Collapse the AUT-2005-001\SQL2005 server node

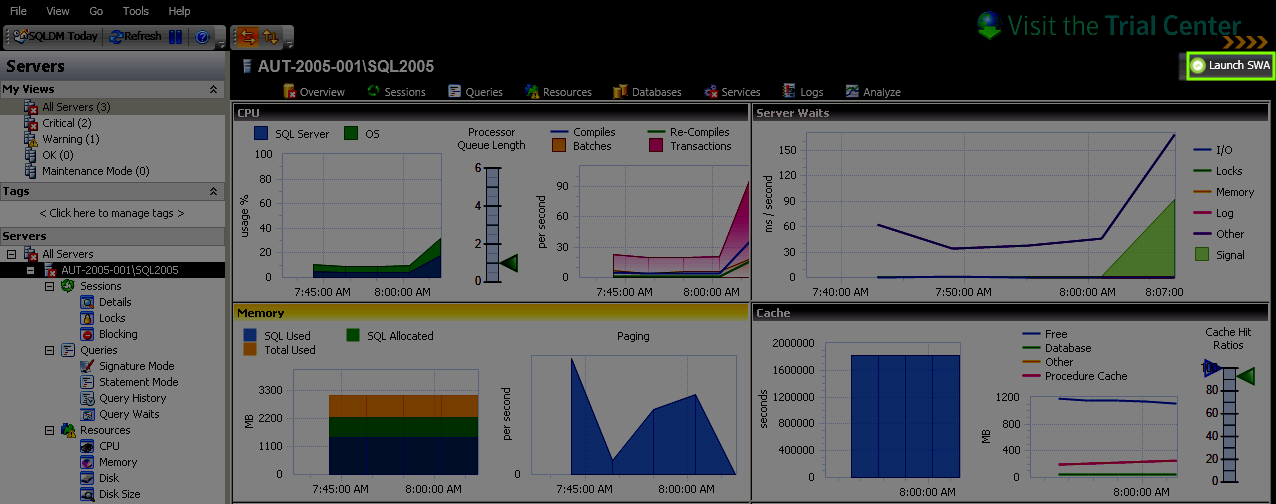30,270
